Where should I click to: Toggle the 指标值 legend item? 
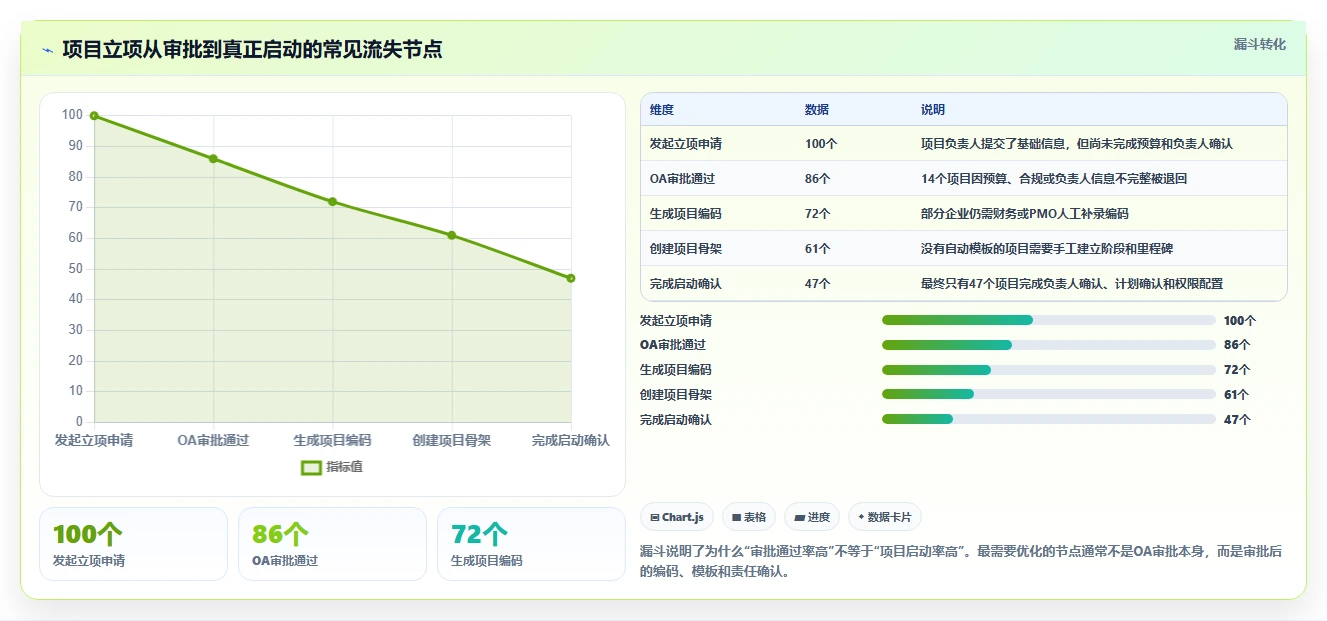pyautogui.click(x=332, y=467)
